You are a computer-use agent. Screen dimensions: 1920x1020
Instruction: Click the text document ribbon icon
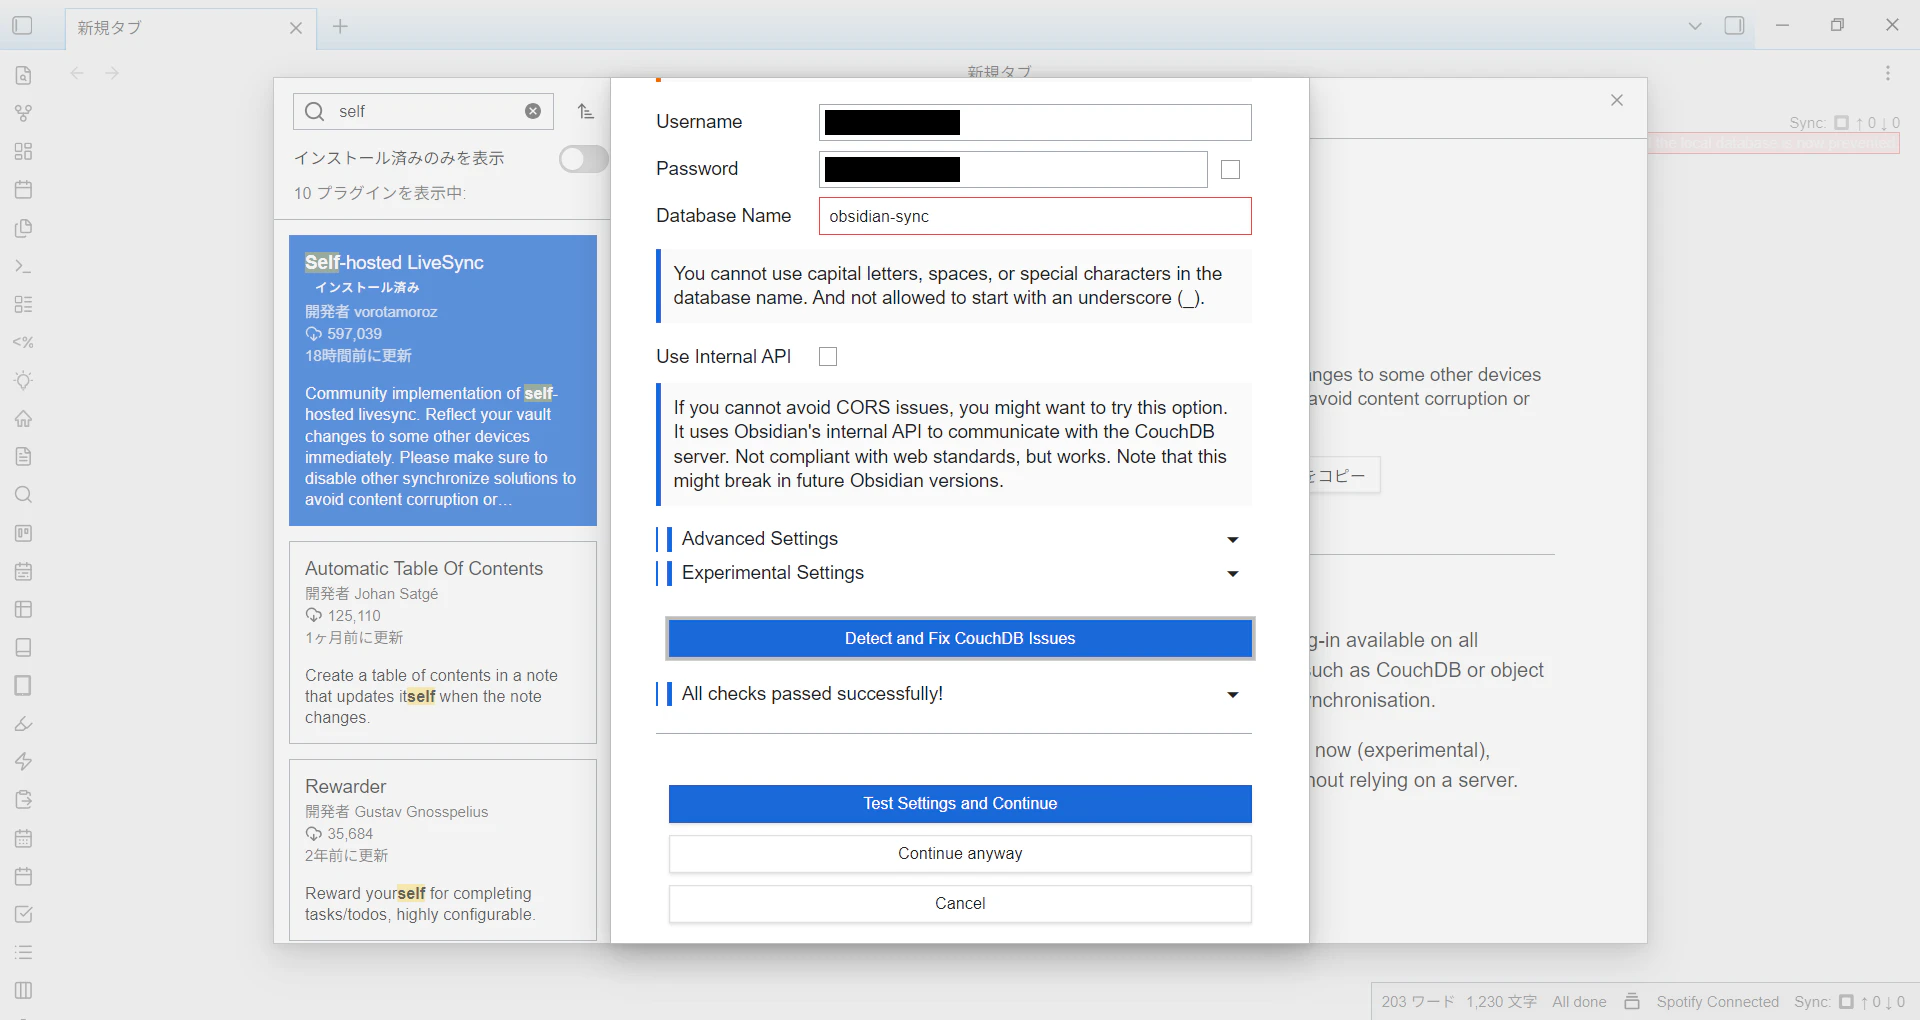point(24,456)
